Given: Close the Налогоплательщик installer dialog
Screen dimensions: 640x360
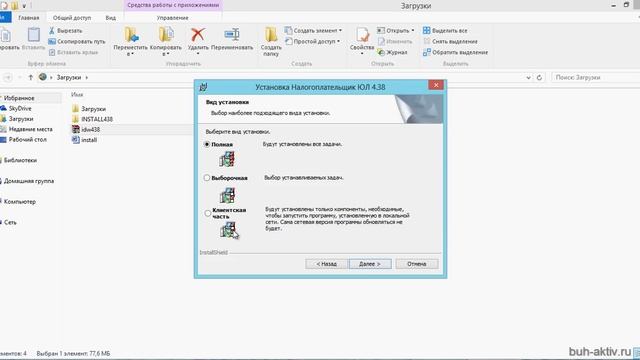Looking at the screenshot, I should tap(436, 85).
